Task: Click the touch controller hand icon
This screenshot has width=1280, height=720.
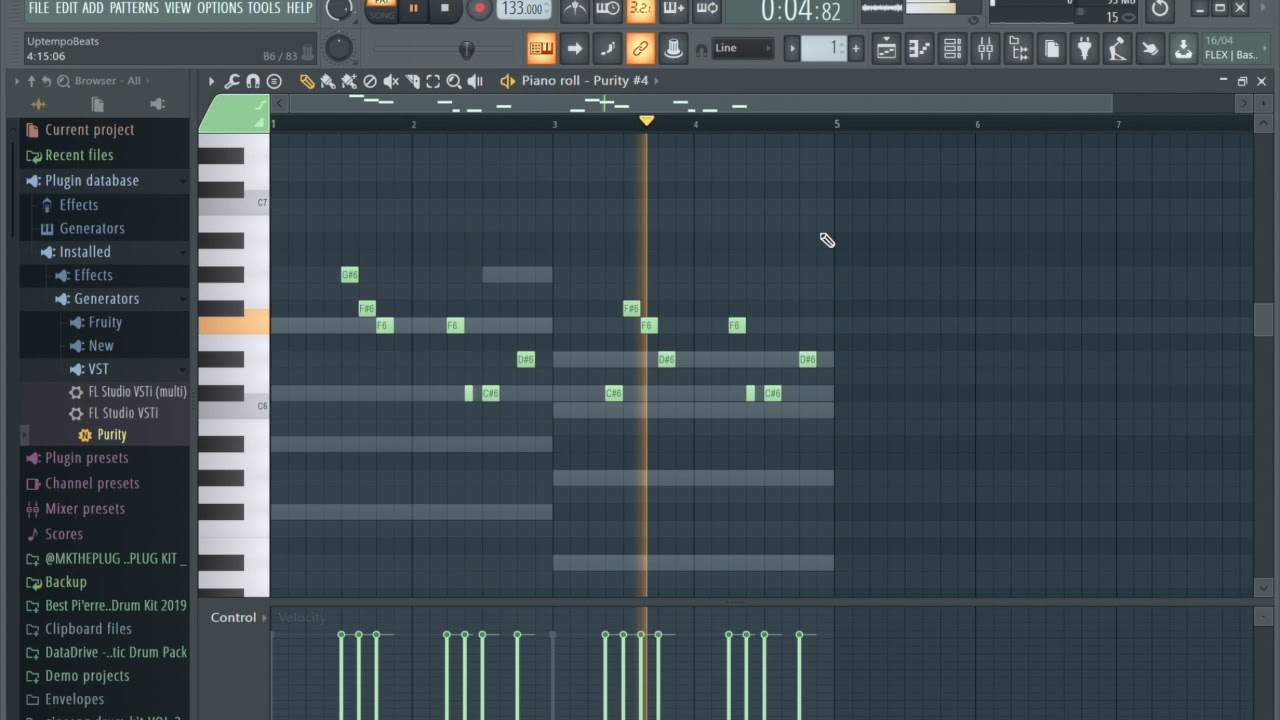Action: pyautogui.click(x=1150, y=48)
